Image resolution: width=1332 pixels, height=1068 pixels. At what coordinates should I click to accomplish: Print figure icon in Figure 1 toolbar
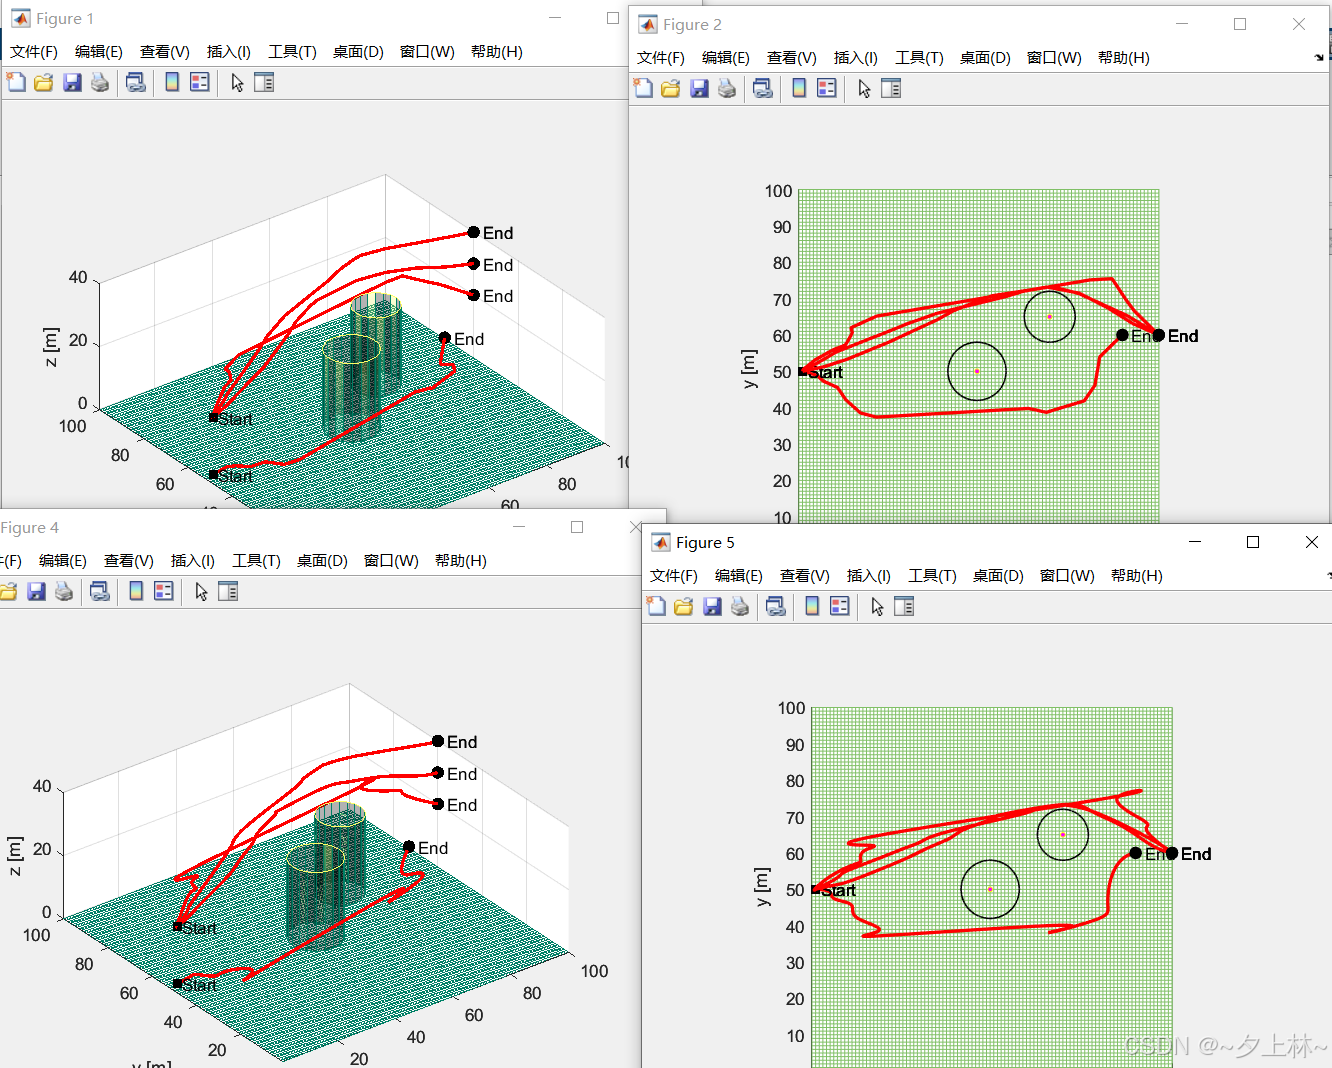point(100,82)
